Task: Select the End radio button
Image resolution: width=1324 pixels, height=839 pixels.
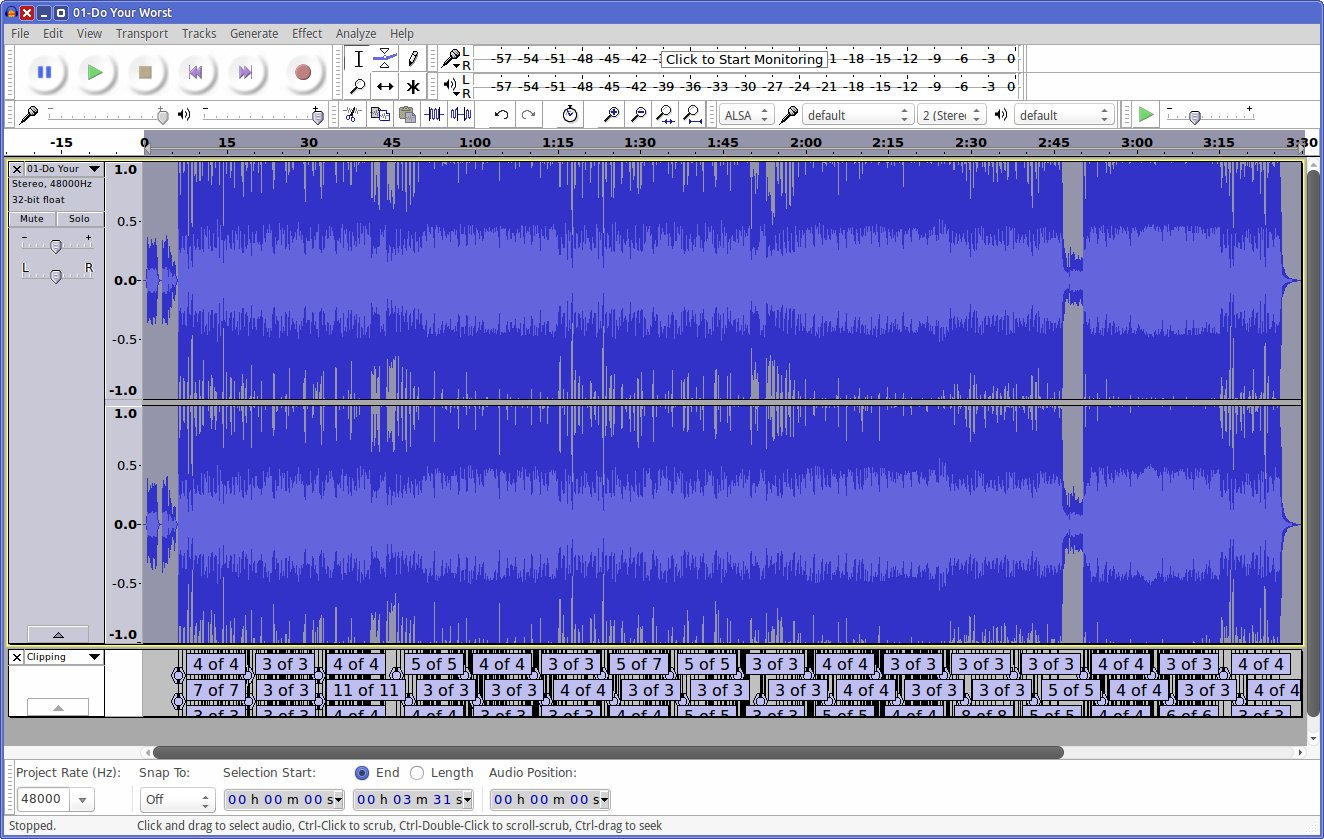Action: click(x=362, y=773)
